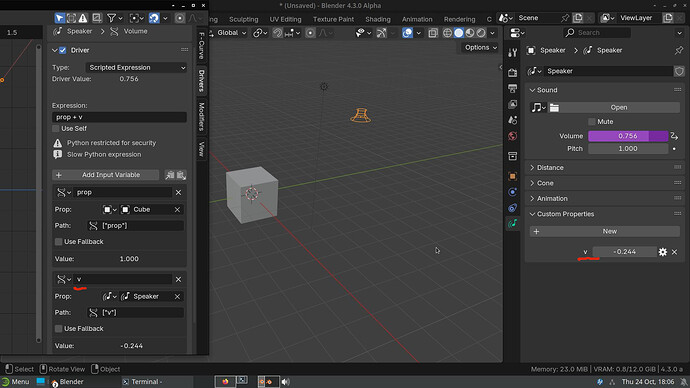Toggle viewport overlays icon
The image size is (690, 388).
[x=407, y=33]
